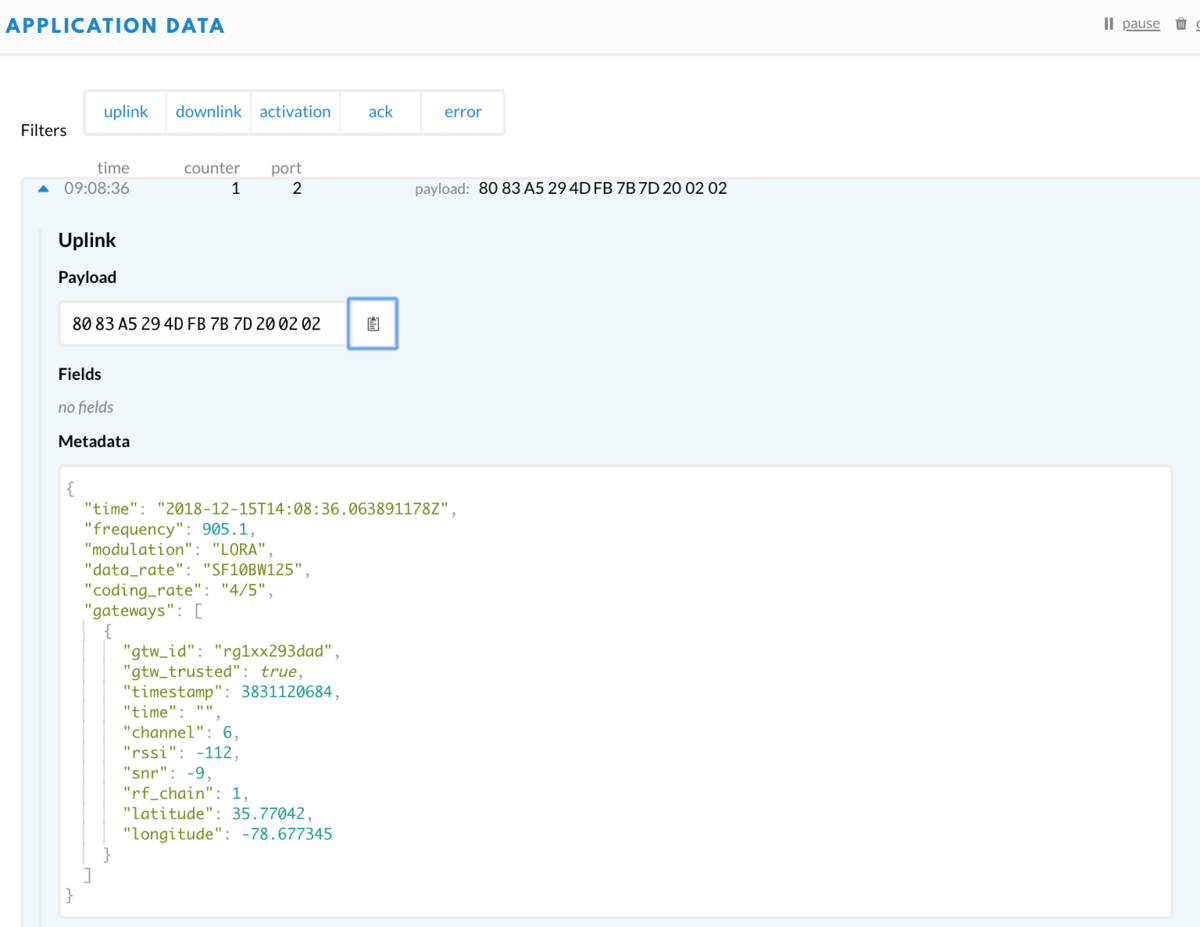Click the time column header
The width and height of the screenshot is (1200, 927).
coord(112,167)
